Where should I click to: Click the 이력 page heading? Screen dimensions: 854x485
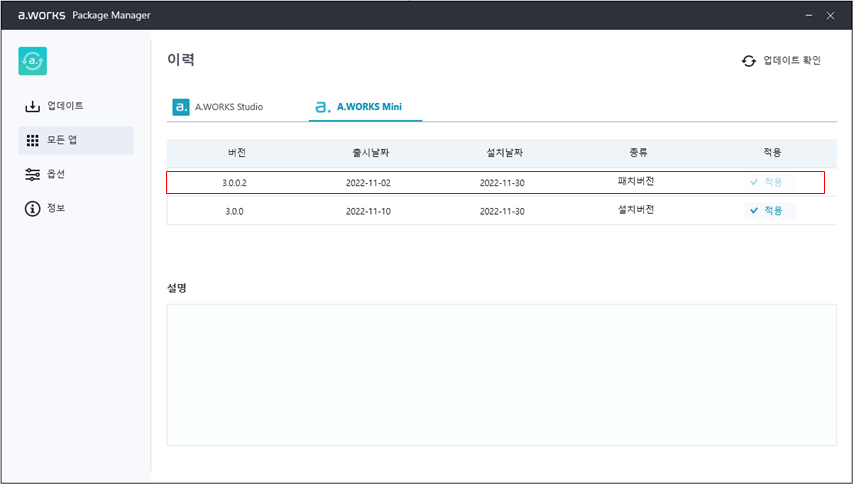(181, 59)
